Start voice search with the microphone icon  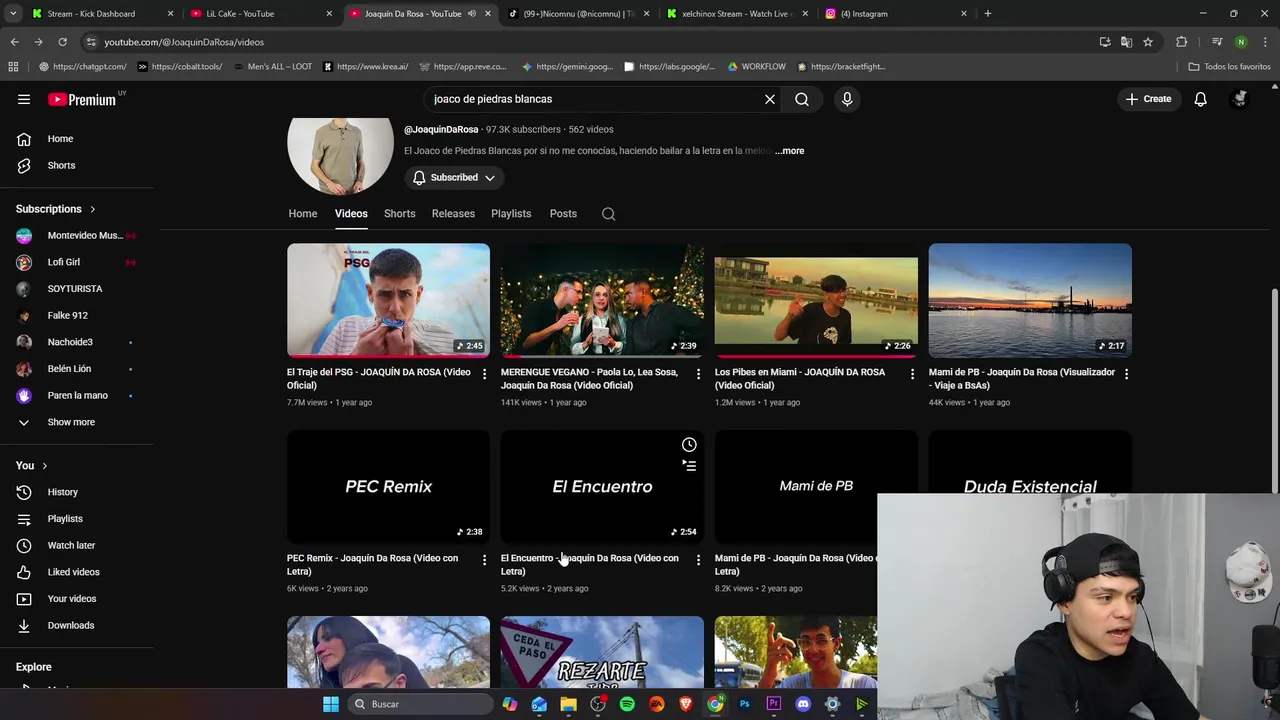click(847, 99)
